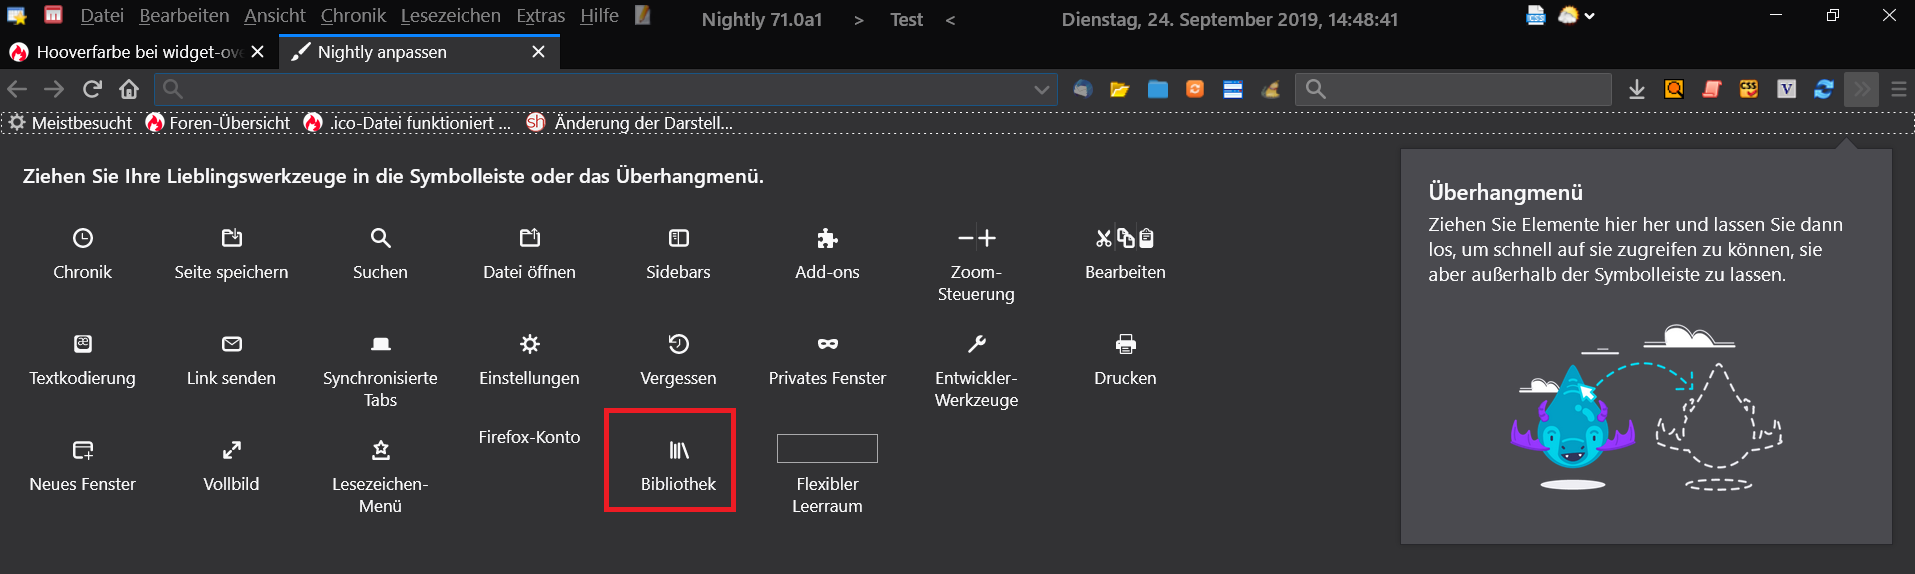Viewport: 1915px width, 574px height.
Task: Select the Chronik clock icon in palette
Action: 83,238
